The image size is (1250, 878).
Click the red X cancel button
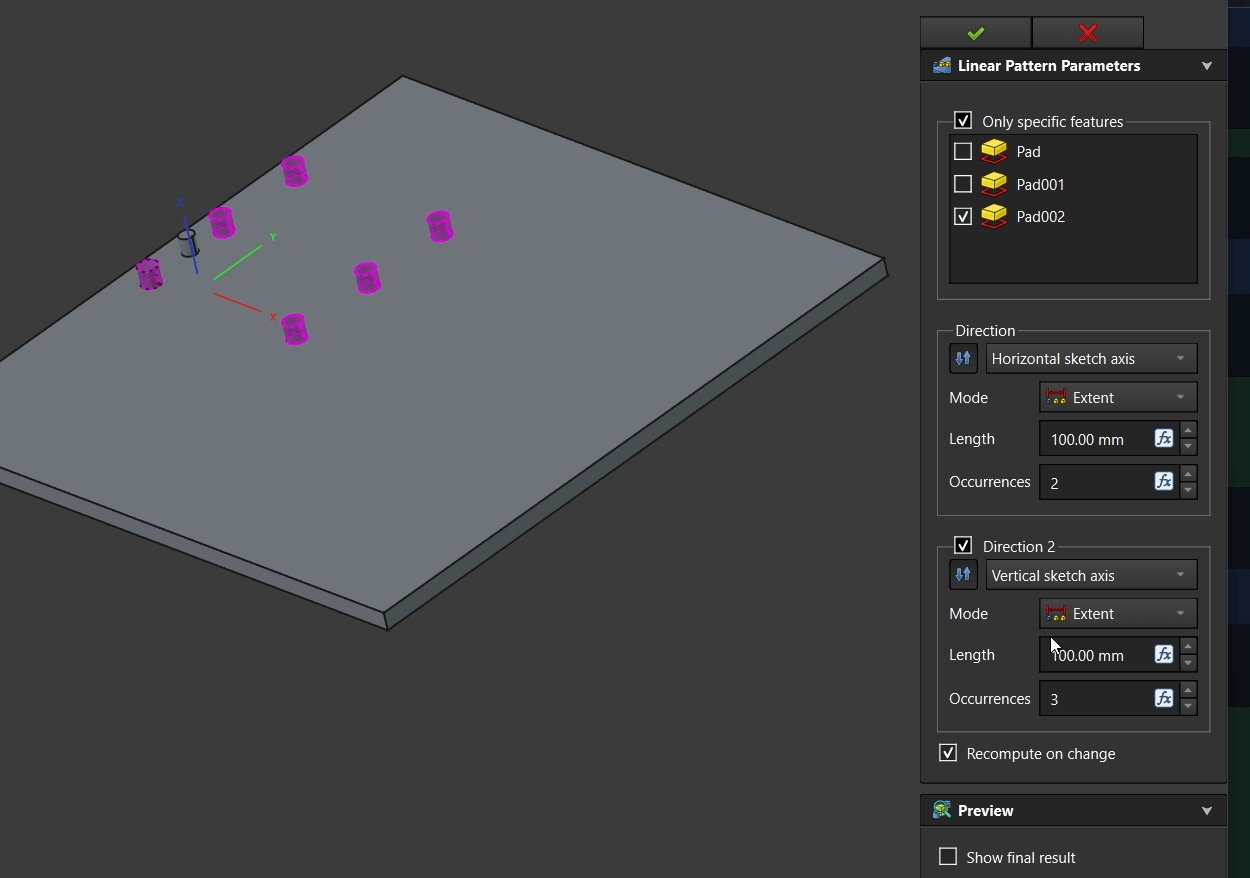click(x=1088, y=33)
